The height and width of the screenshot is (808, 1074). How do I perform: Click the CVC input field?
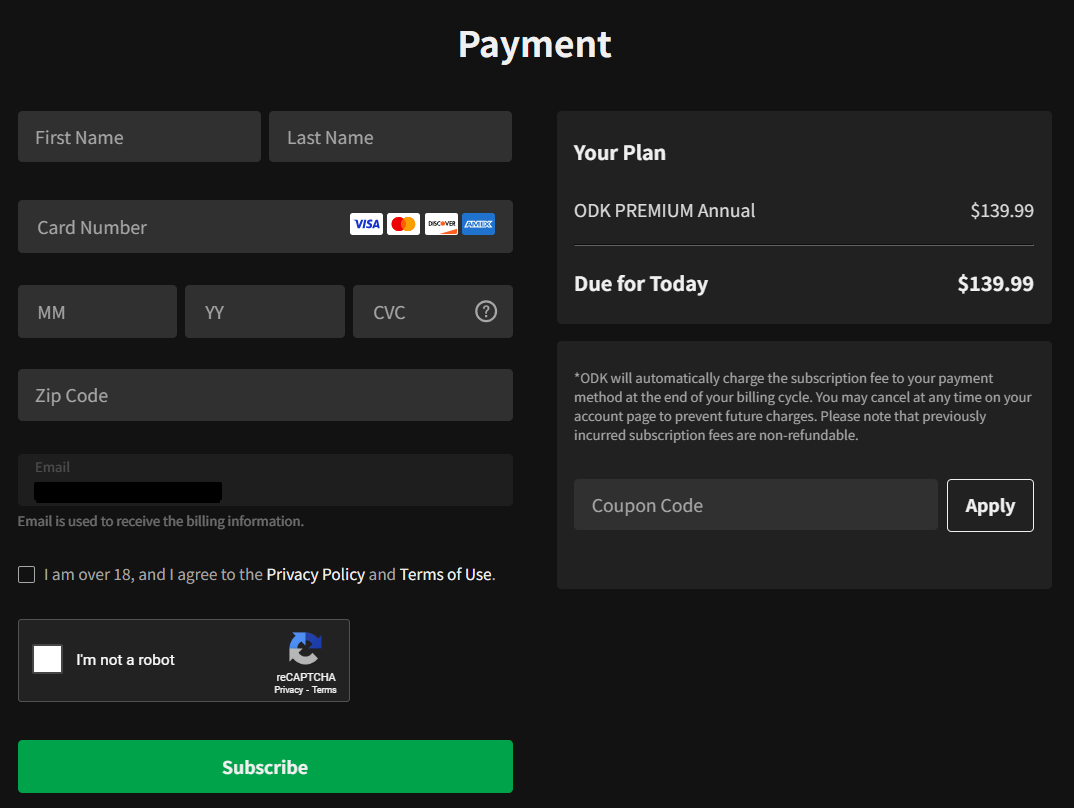[x=433, y=312]
